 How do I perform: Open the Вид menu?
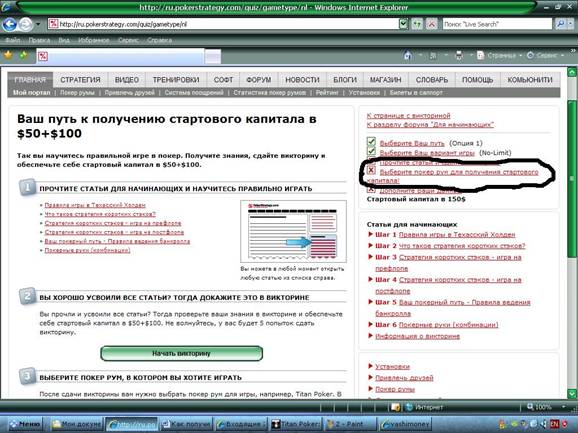[64, 40]
